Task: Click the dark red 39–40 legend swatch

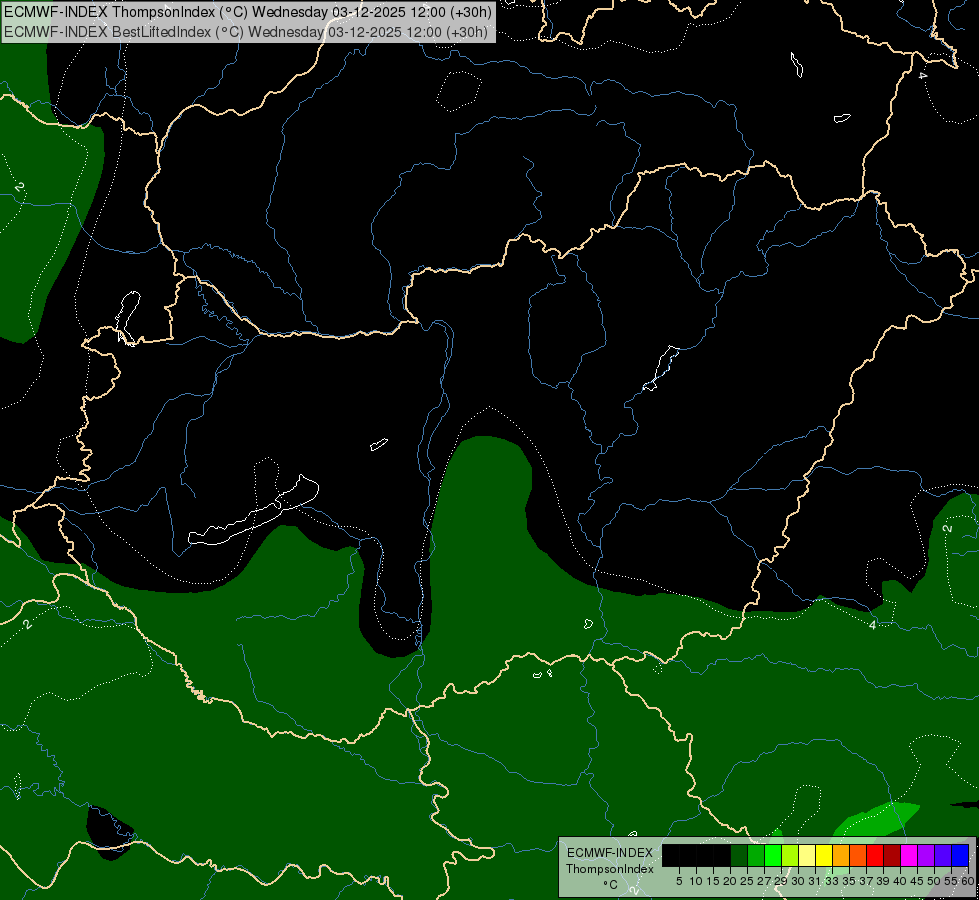Action: click(892, 855)
